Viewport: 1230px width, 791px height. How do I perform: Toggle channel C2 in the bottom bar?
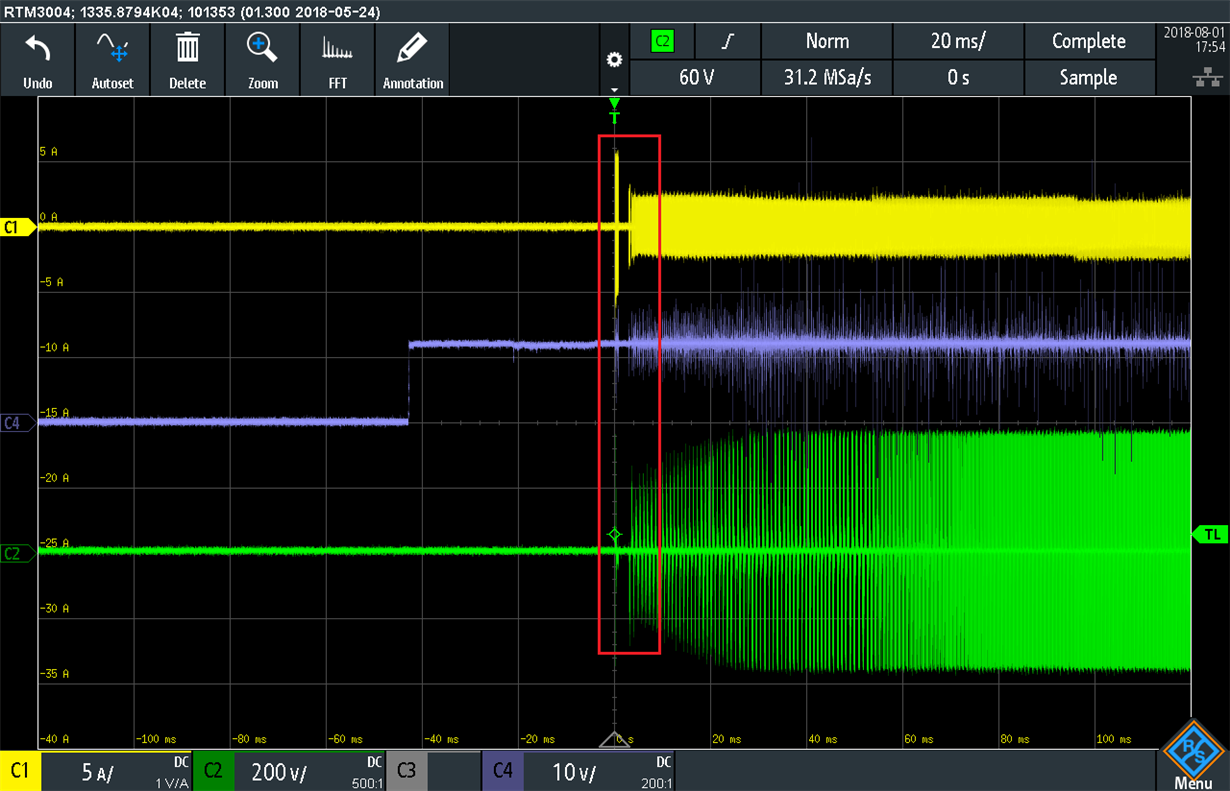[x=213, y=771]
